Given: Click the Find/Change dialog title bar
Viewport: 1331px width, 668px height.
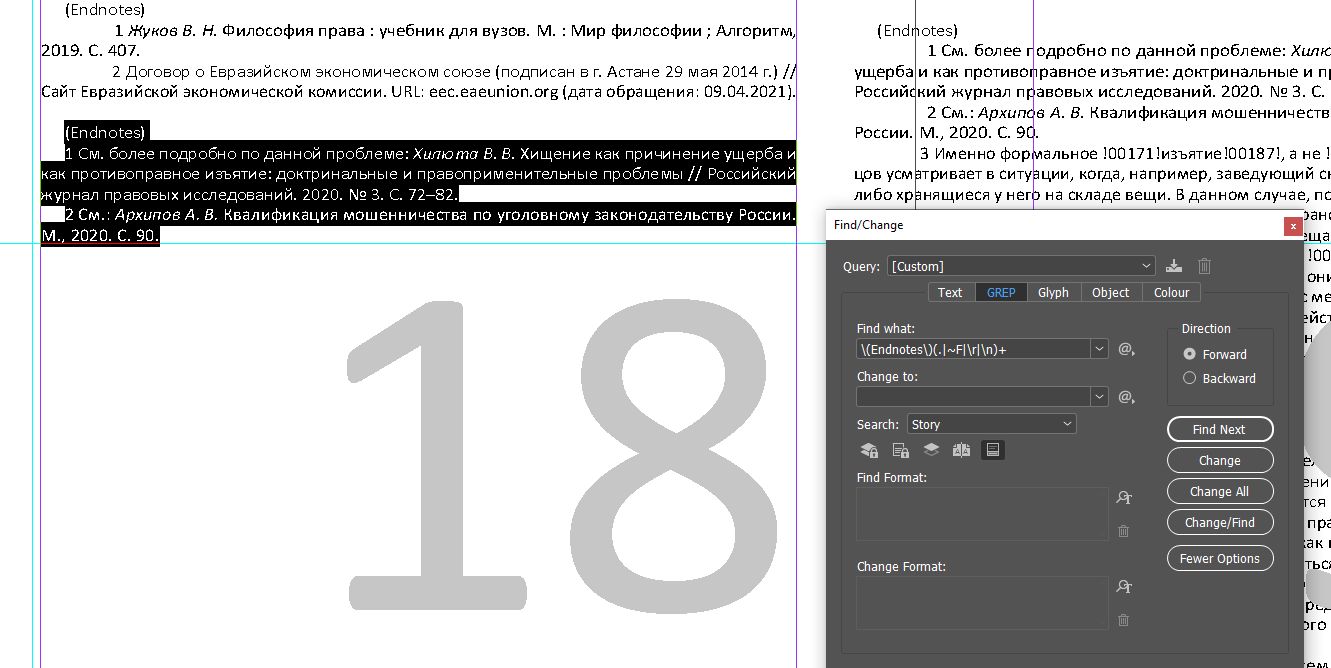Looking at the screenshot, I should tap(1054, 226).
